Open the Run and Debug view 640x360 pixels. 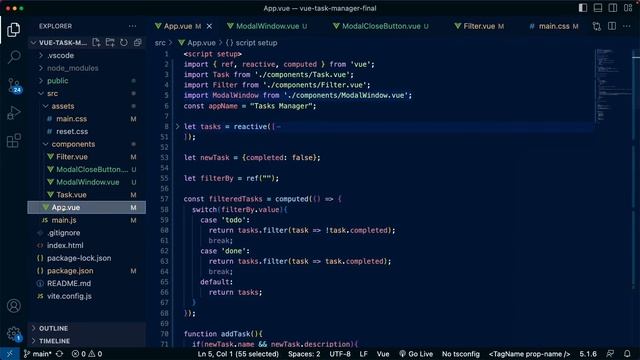14,113
